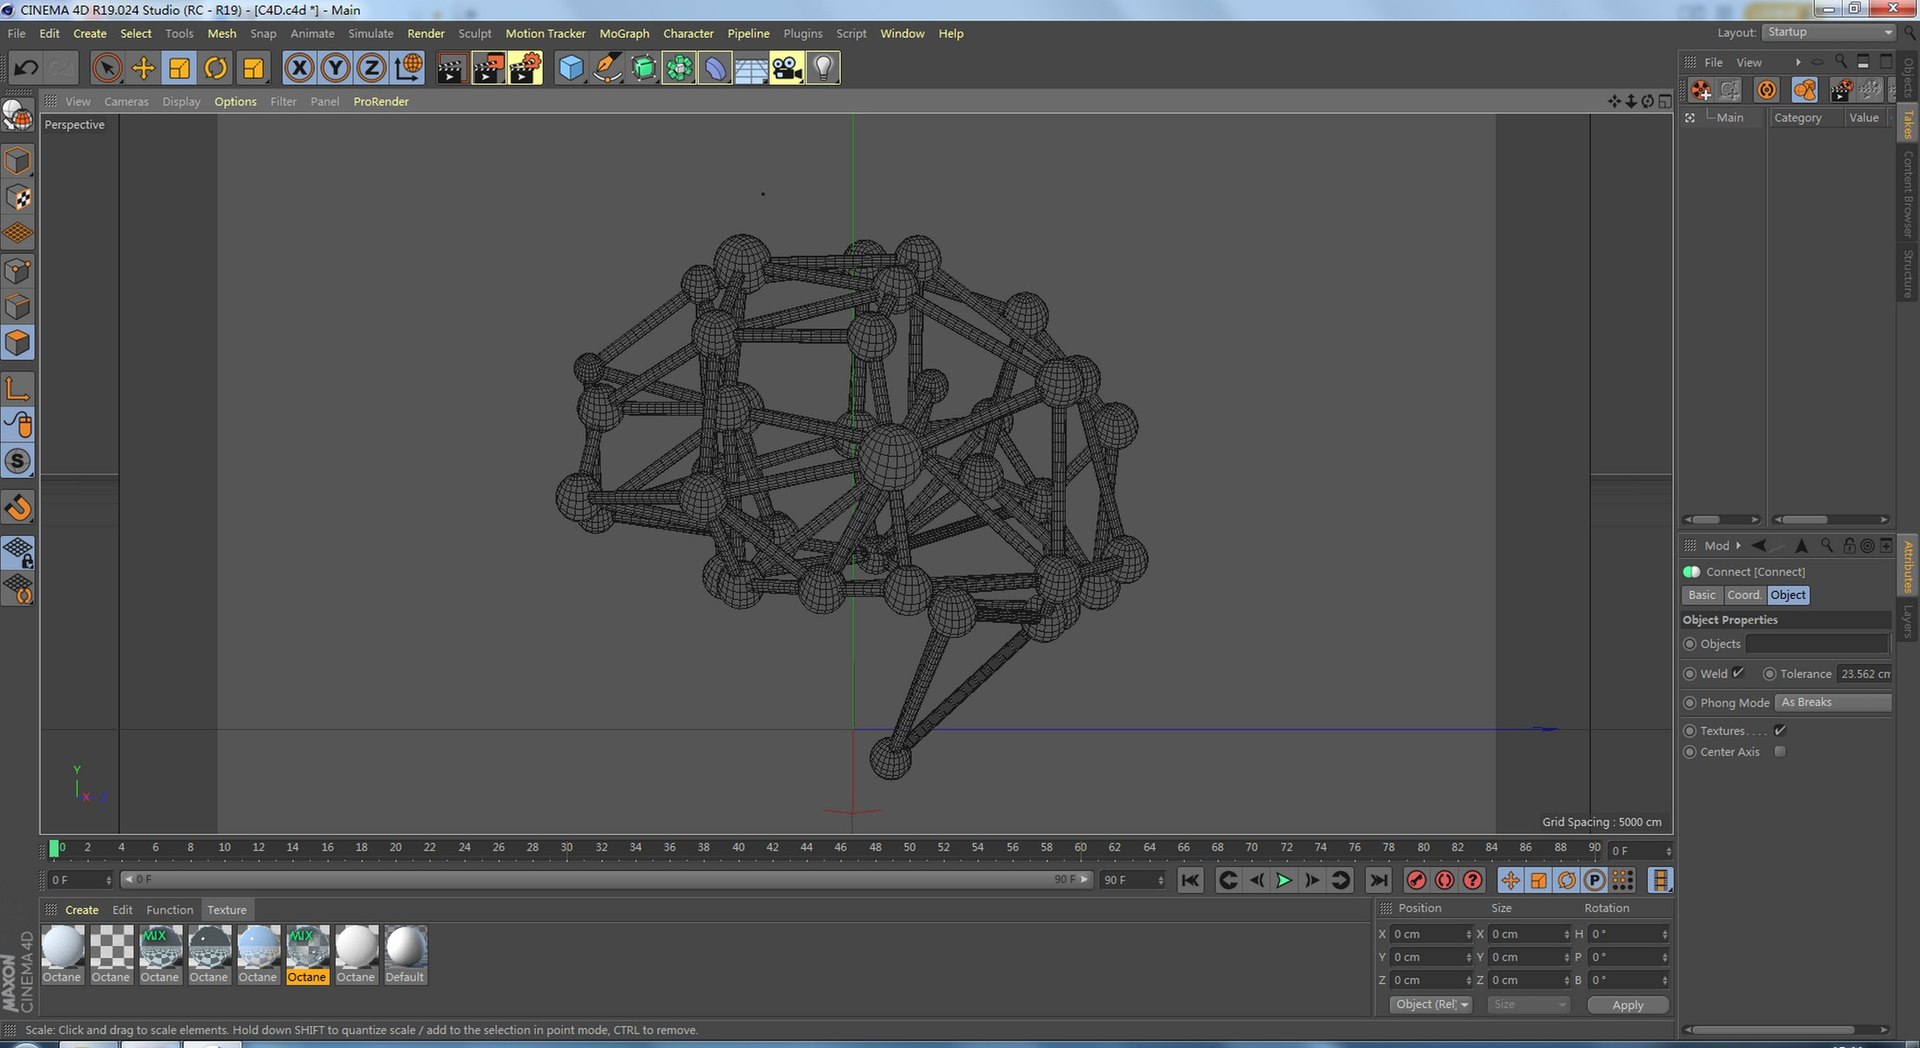This screenshot has width=1920, height=1048.
Task: Open the Phong Mode dropdown
Action: [1833, 702]
